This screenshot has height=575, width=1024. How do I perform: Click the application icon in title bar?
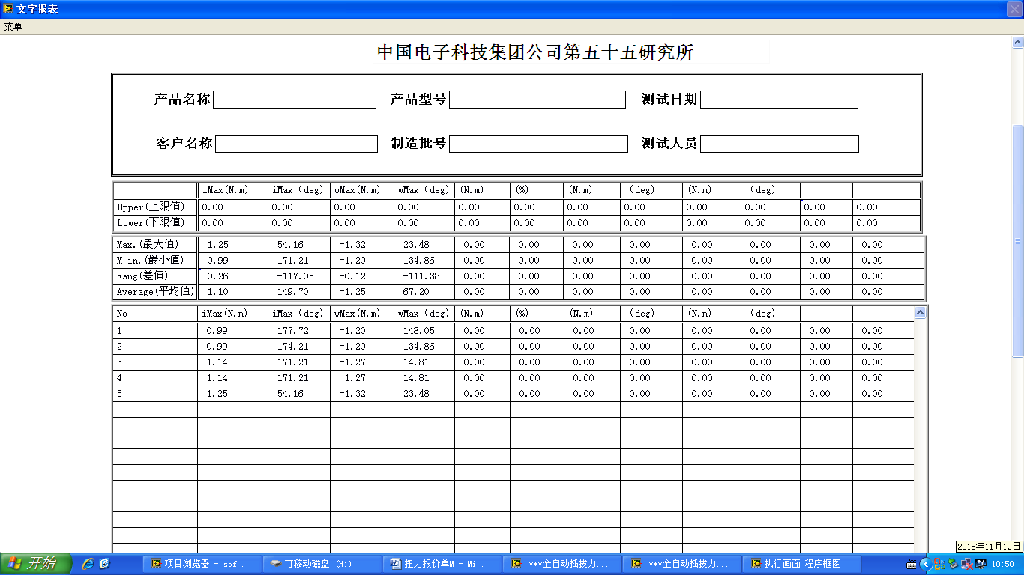pos(8,8)
